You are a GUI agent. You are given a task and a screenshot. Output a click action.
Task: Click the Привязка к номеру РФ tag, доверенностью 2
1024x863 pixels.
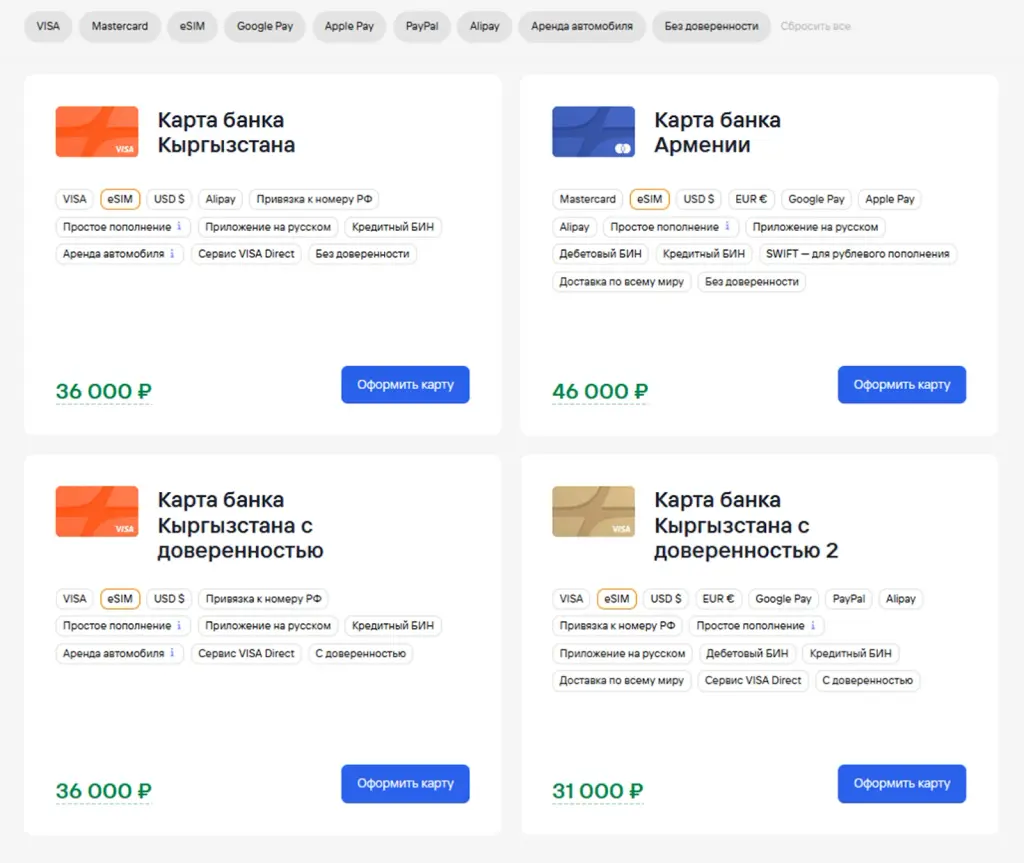click(x=617, y=625)
